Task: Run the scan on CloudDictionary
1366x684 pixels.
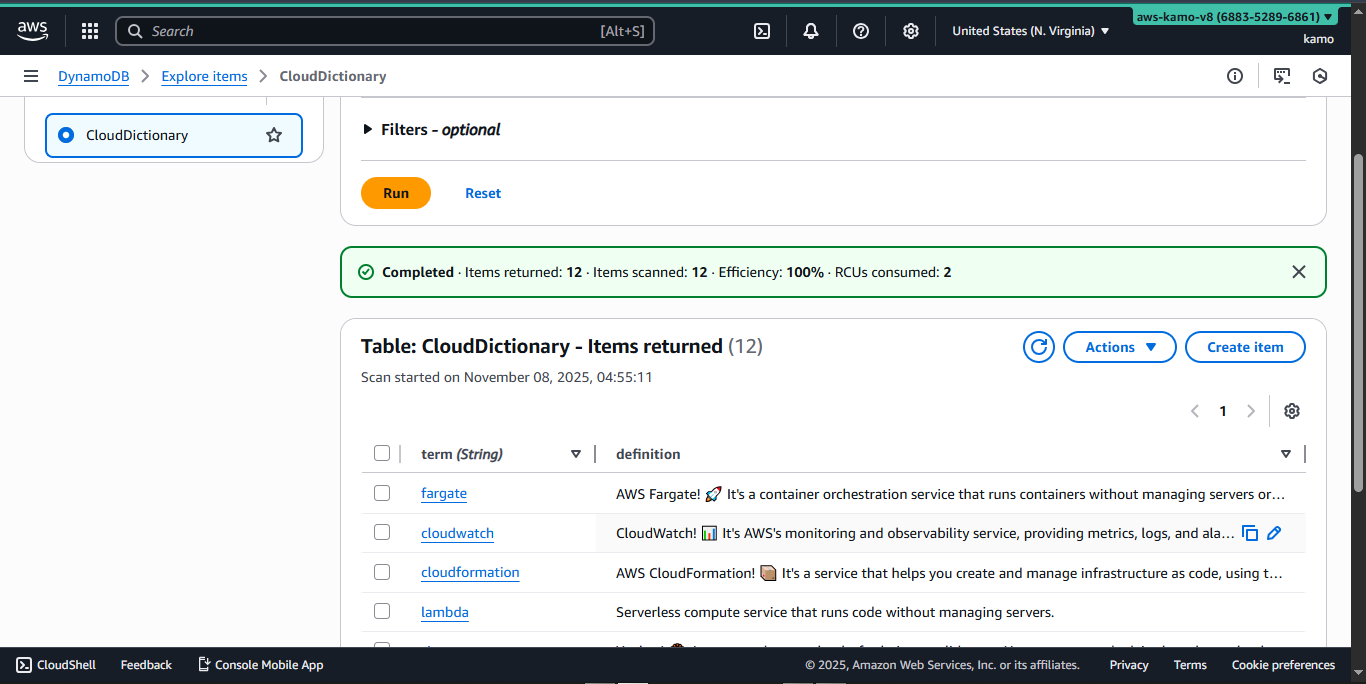Action: pos(396,192)
